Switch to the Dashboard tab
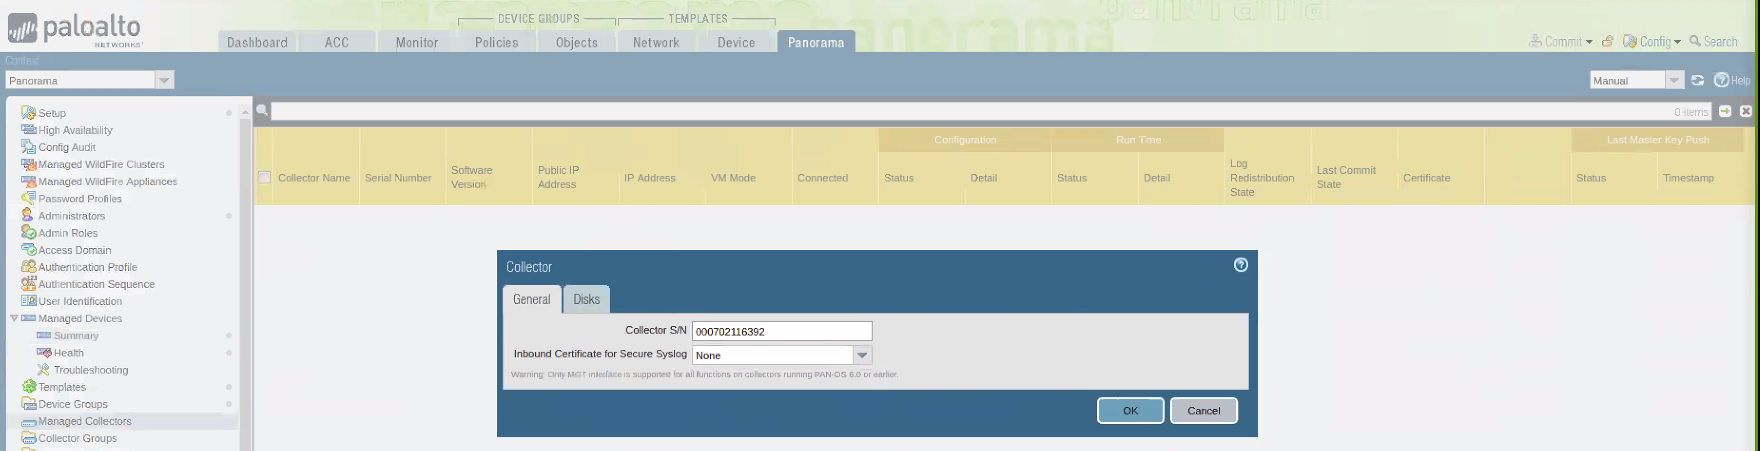The height and width of the screenshot is (451, 1760). pos(257,42)
